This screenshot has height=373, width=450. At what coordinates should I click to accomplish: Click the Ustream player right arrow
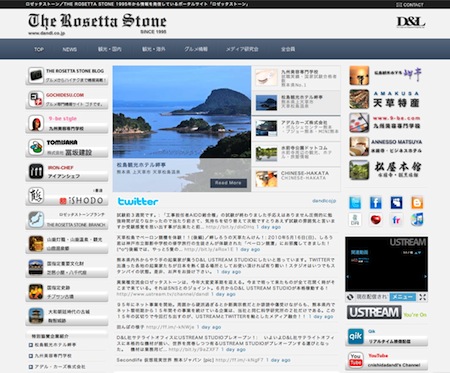point(425,276)
